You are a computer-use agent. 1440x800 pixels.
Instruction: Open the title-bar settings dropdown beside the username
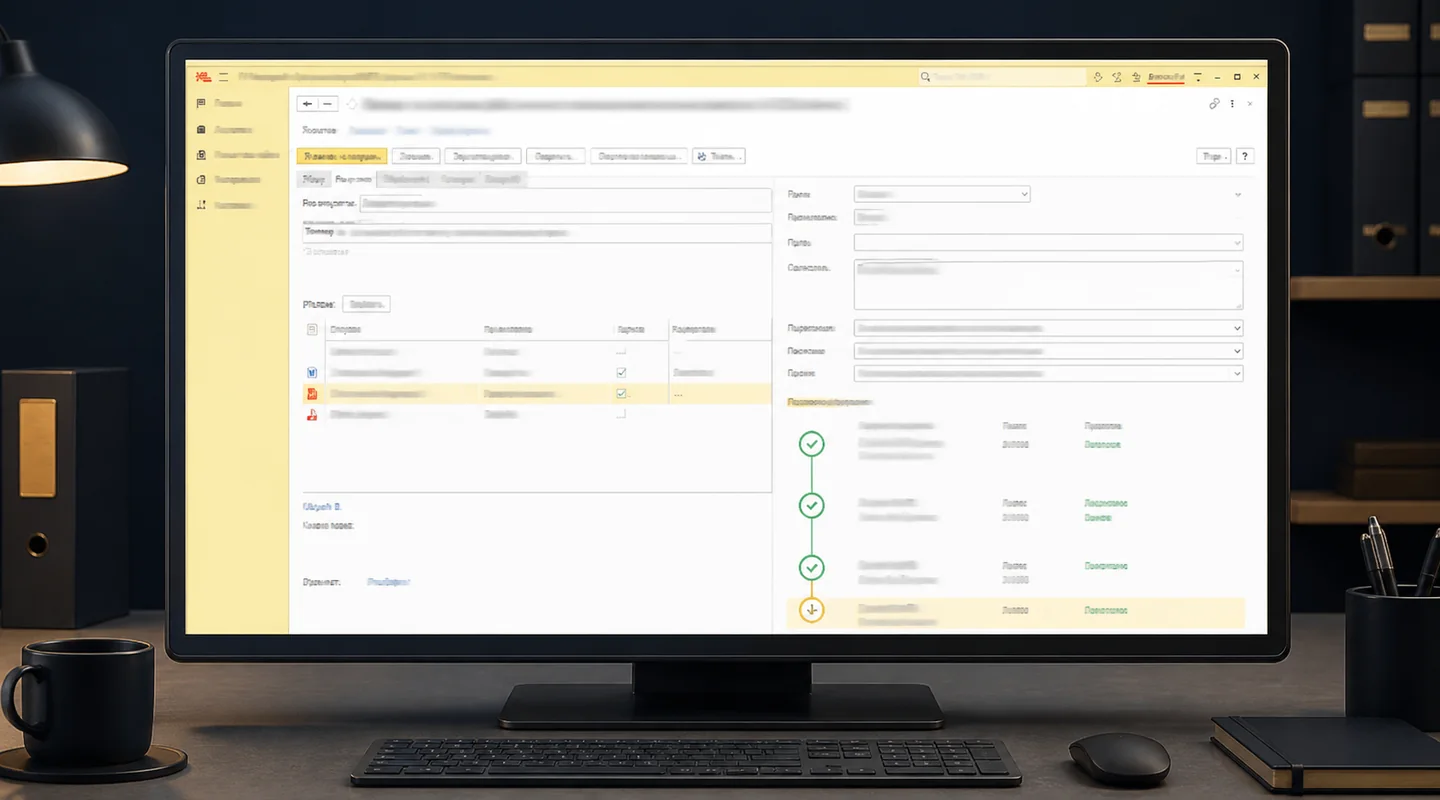1198,76
